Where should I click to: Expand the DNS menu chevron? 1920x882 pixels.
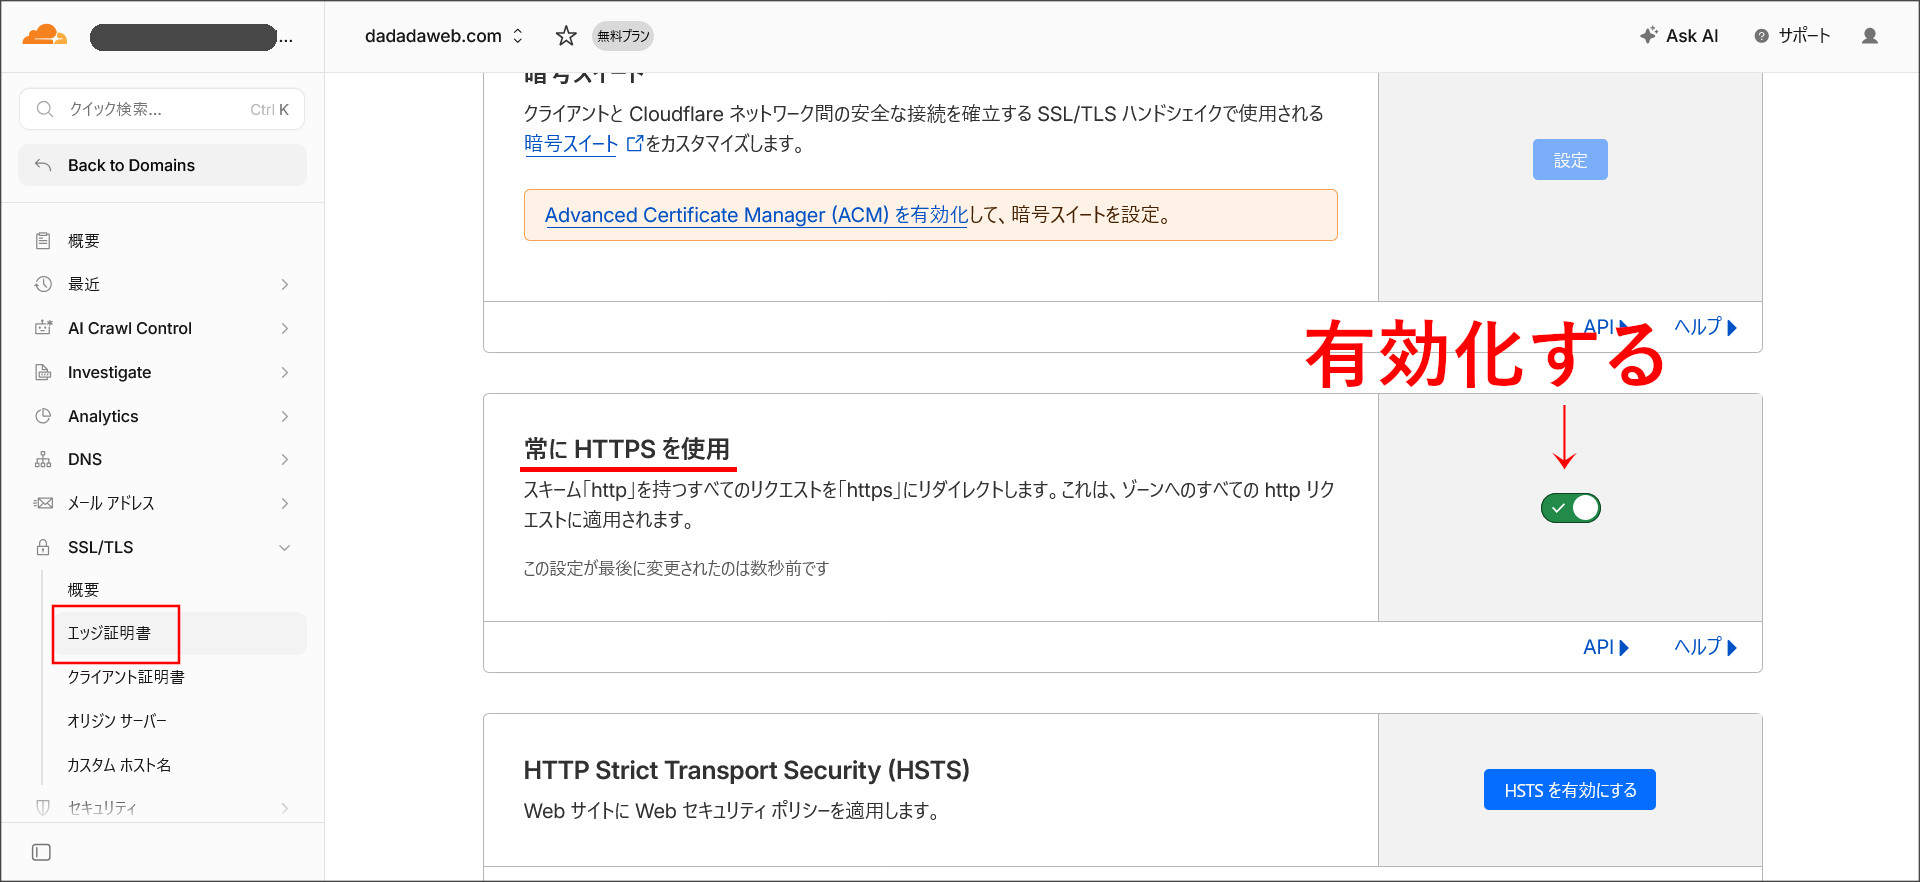285,459
